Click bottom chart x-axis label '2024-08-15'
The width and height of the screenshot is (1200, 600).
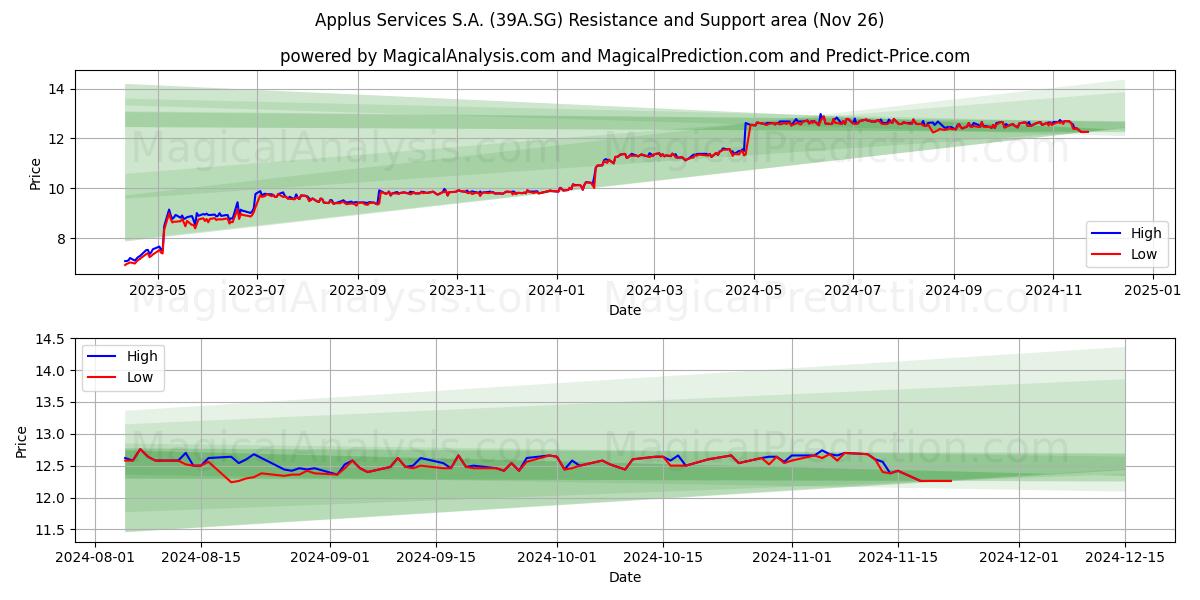201,558
